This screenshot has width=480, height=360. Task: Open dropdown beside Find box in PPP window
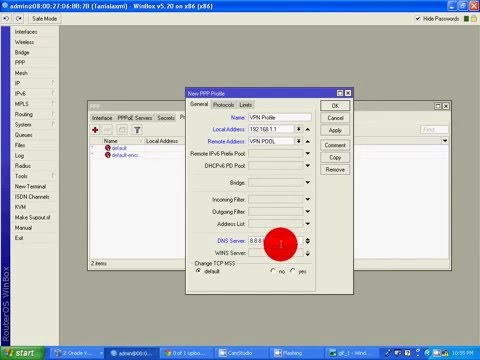[x=445, y=141]
